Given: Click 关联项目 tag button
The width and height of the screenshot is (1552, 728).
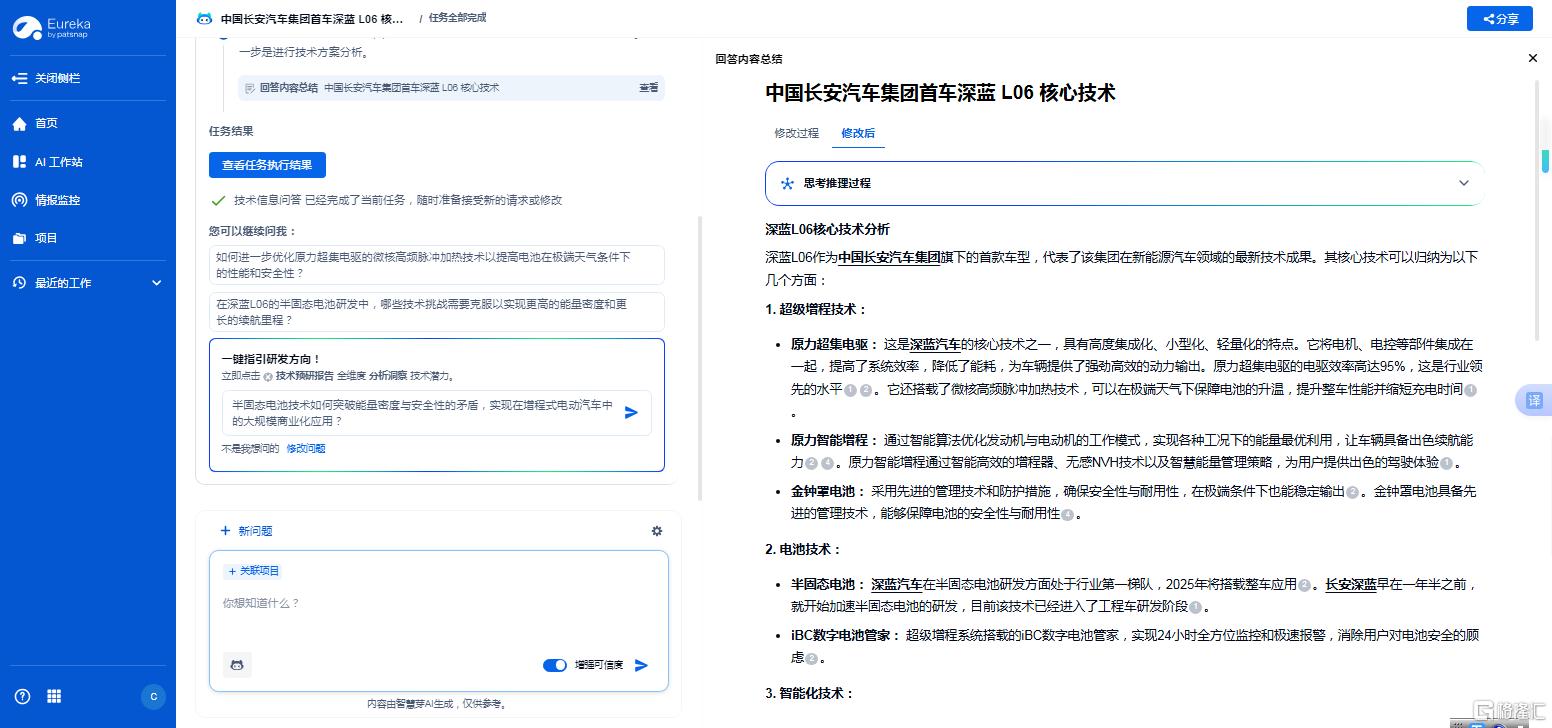Looking at the screenshot, I should coord(253,571).
